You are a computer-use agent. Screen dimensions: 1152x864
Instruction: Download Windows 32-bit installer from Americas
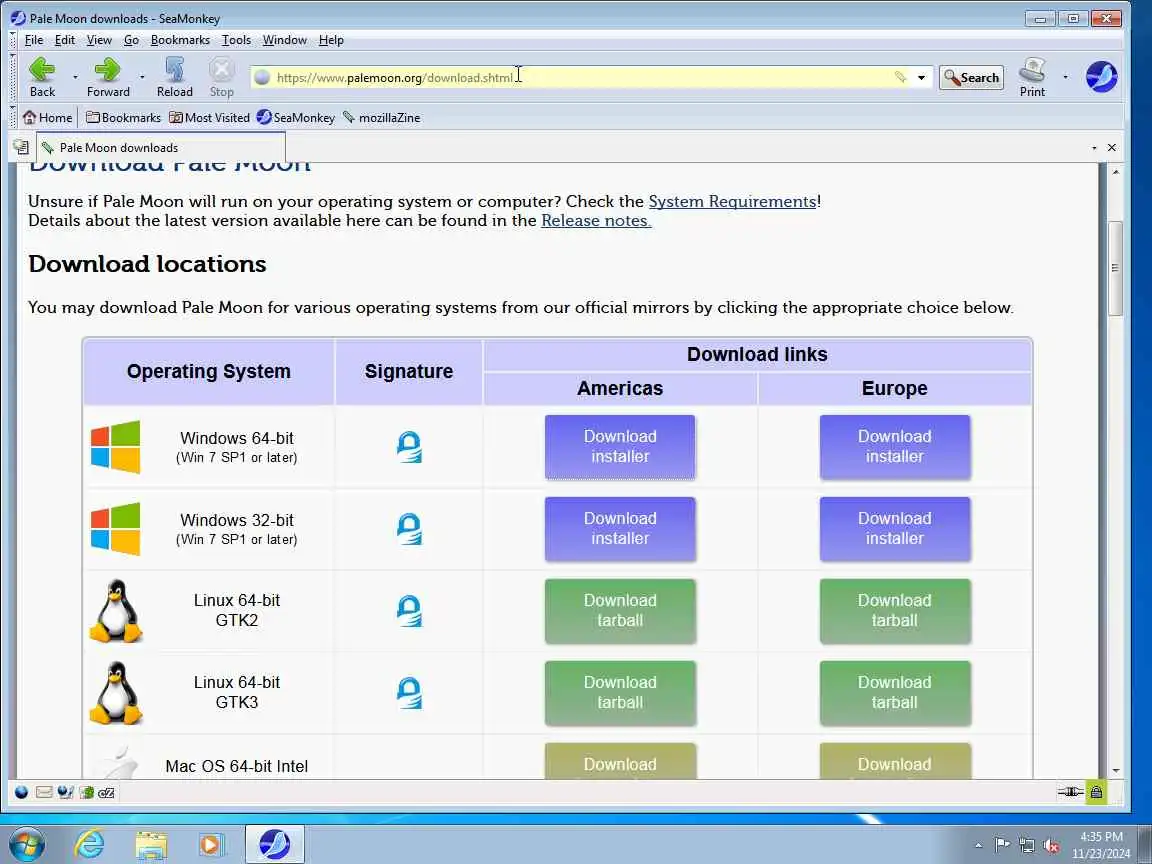tap(620, 529)
